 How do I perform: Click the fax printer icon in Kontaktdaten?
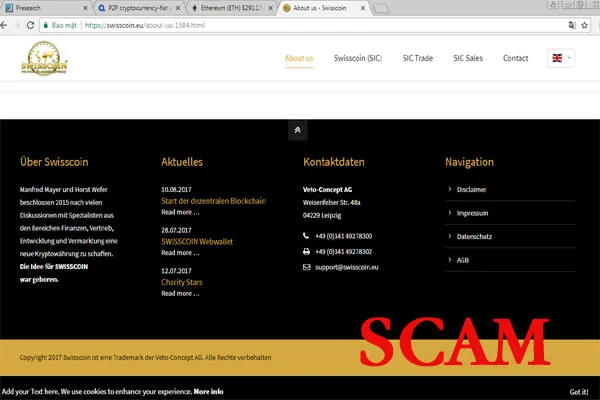coord(307,251)
